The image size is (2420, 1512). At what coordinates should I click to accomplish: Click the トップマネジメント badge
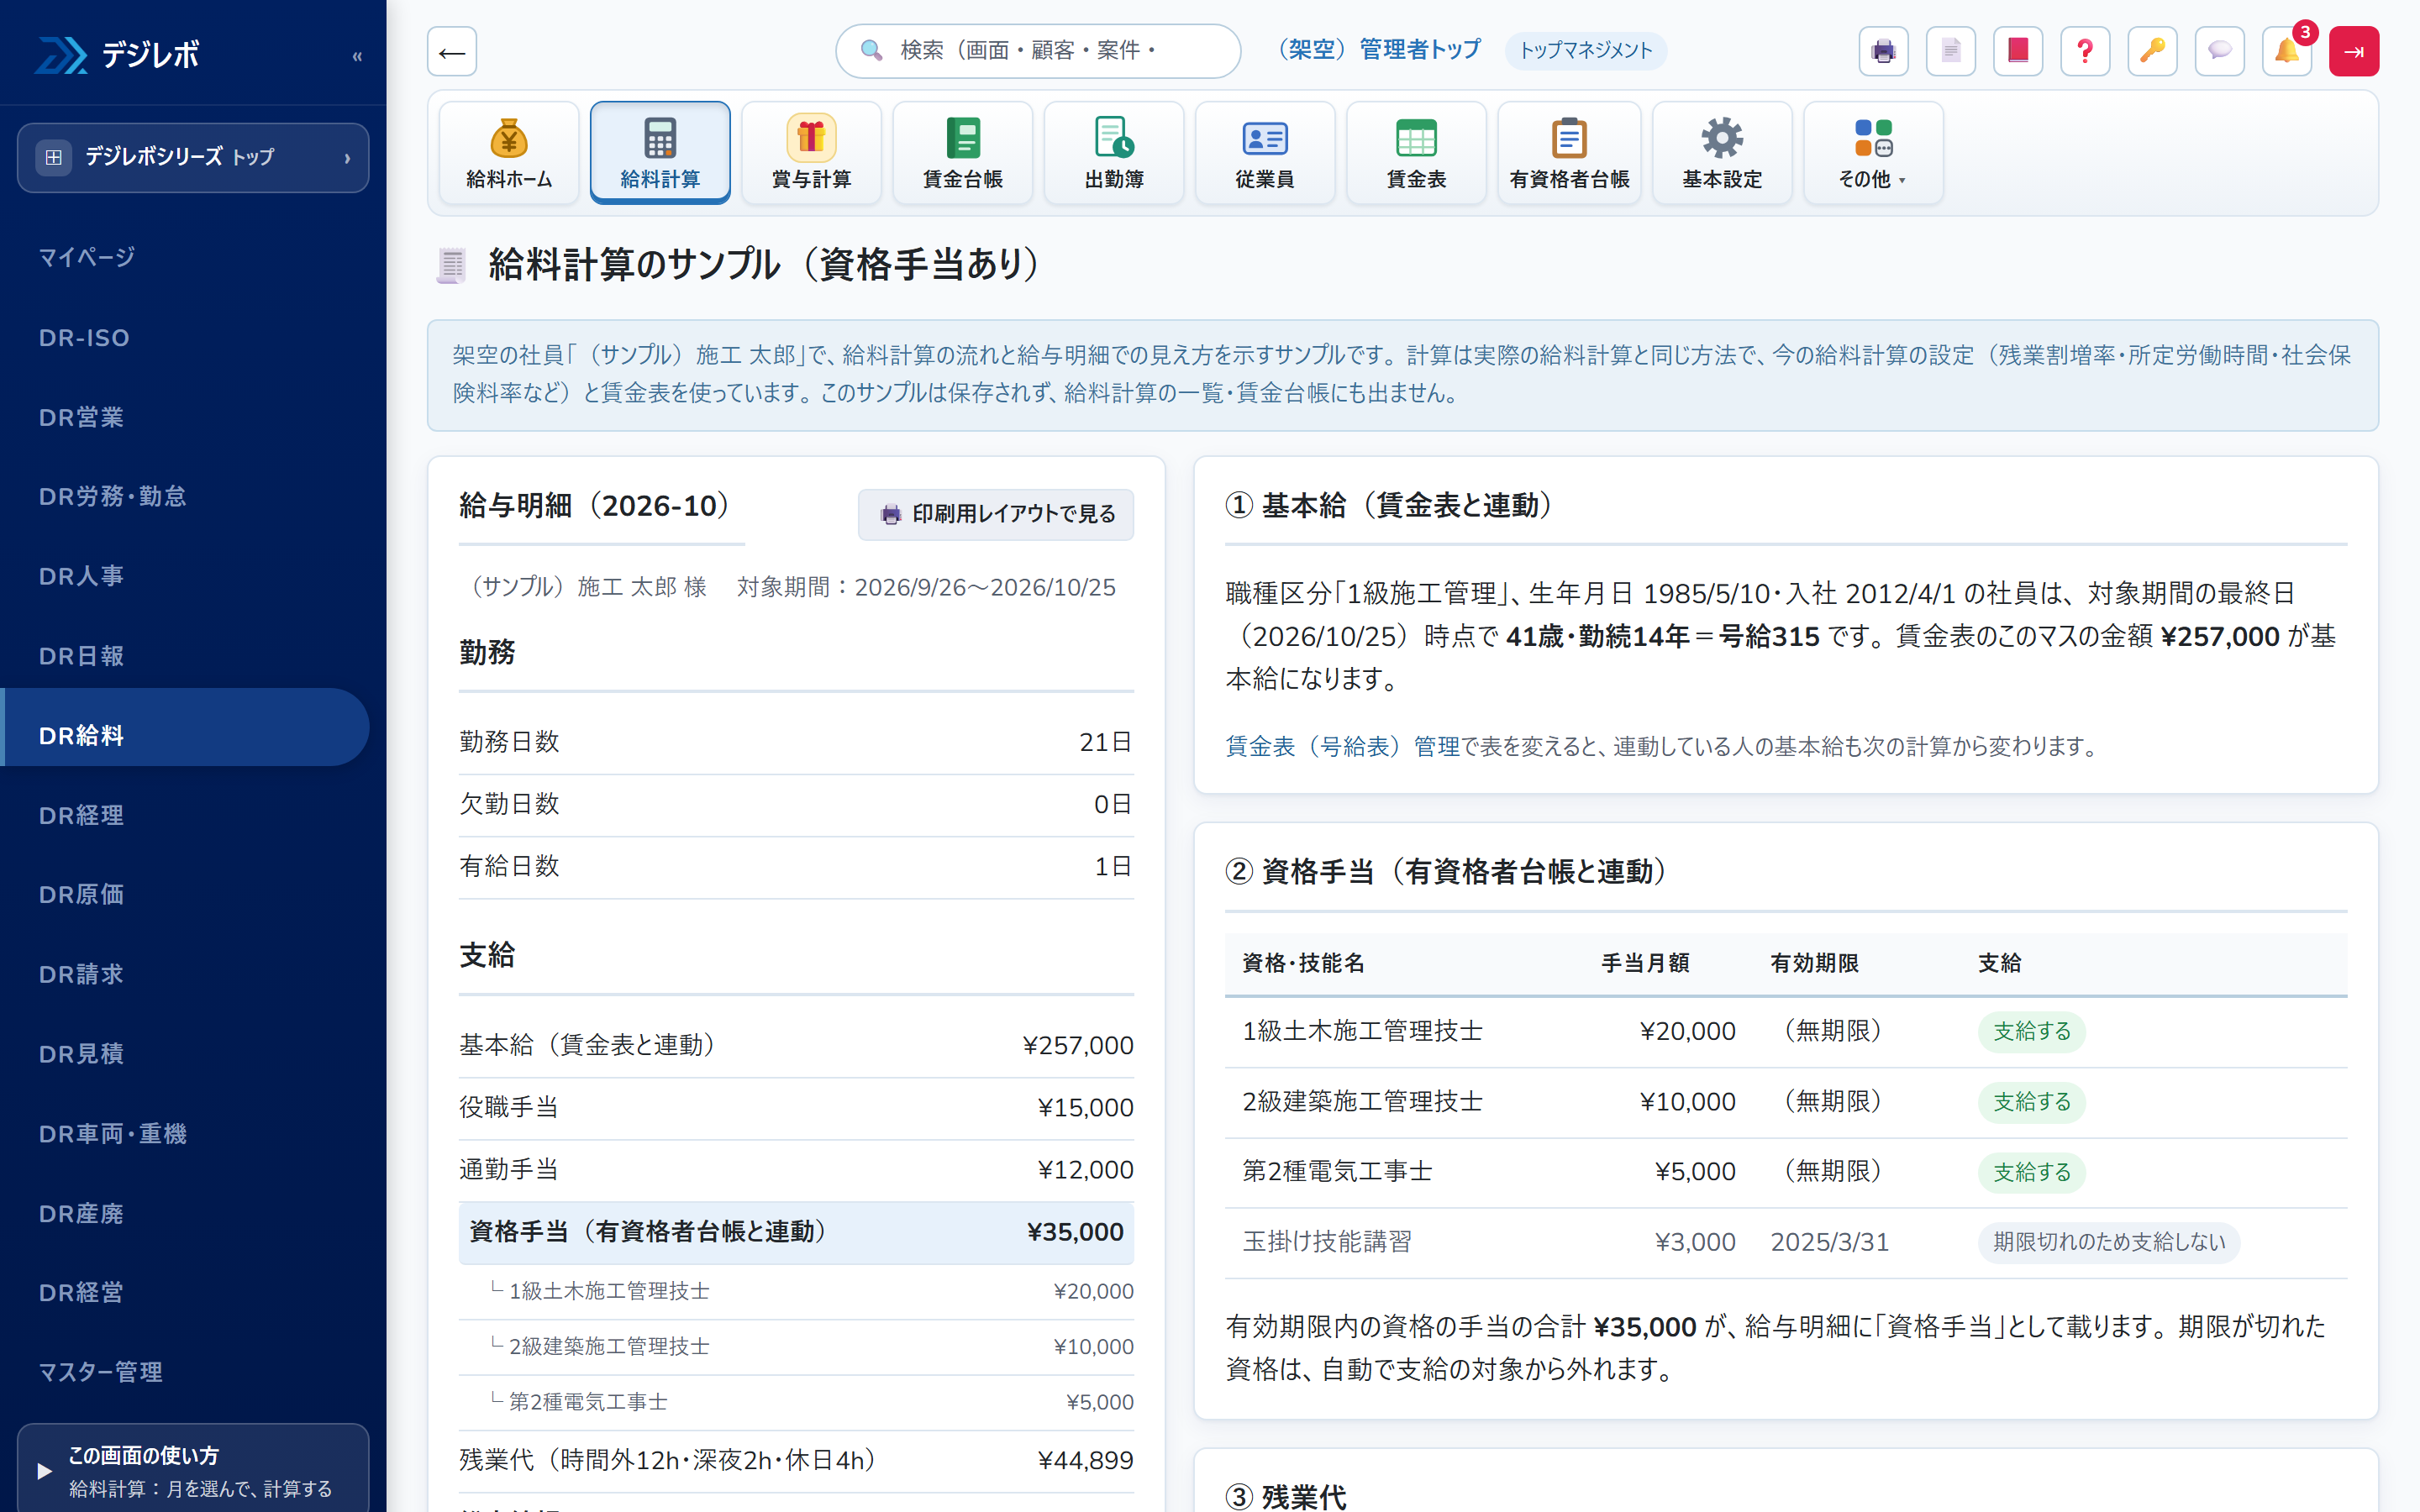pos(1586,50)
